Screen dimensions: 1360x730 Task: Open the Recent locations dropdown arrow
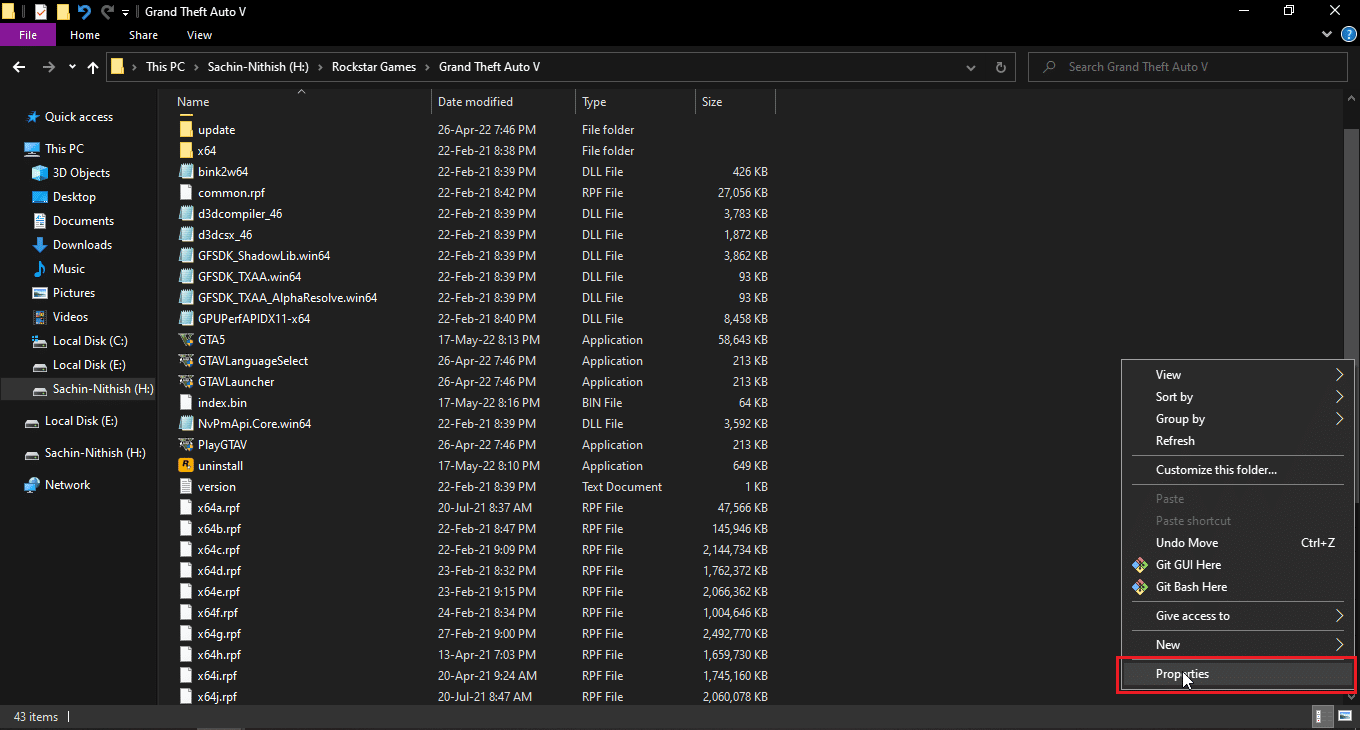pos(72,67)
